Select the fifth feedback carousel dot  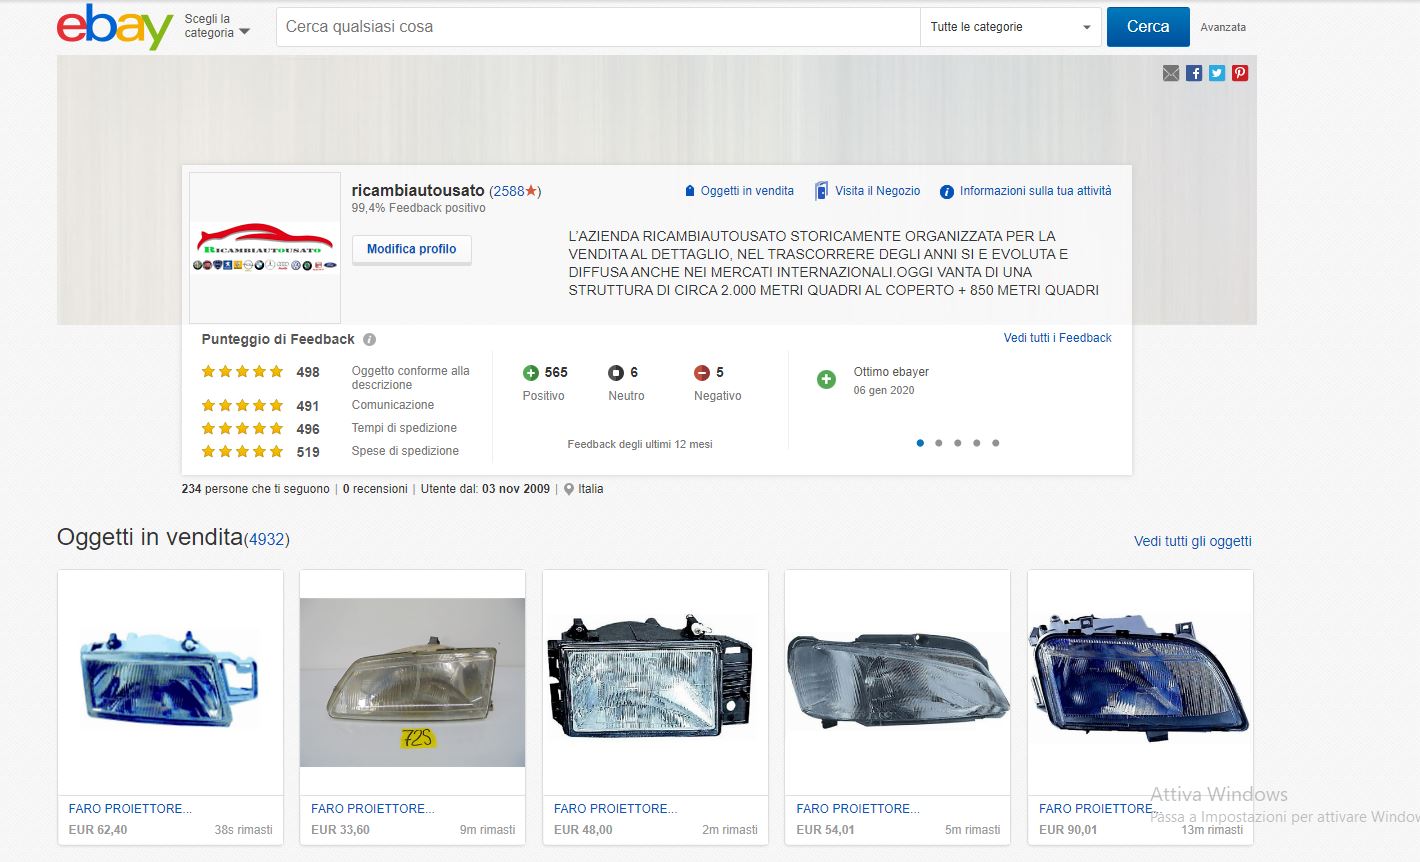[x=996, y=443]
